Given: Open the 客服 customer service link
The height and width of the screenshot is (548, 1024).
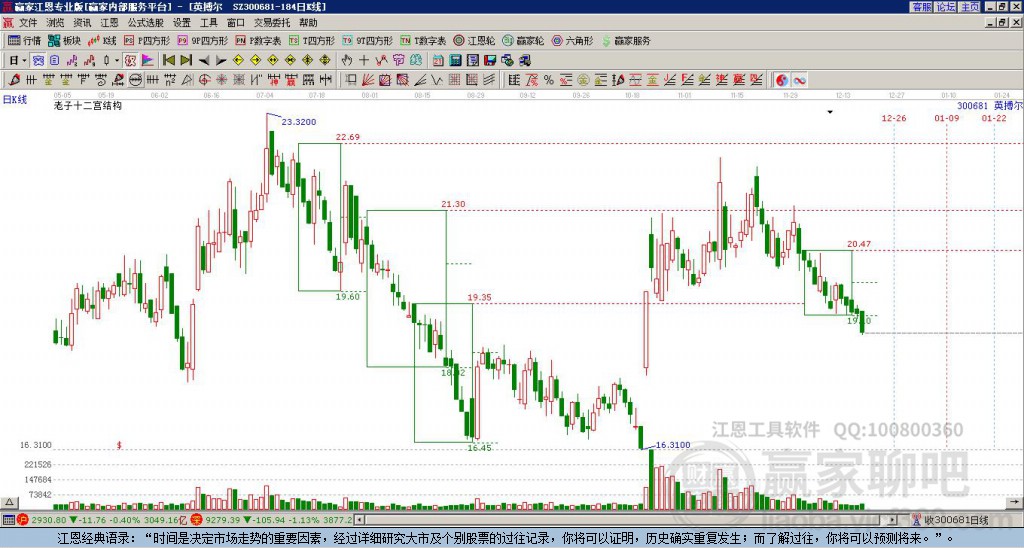Looking at the screenshot, I should tap(921, 7).
